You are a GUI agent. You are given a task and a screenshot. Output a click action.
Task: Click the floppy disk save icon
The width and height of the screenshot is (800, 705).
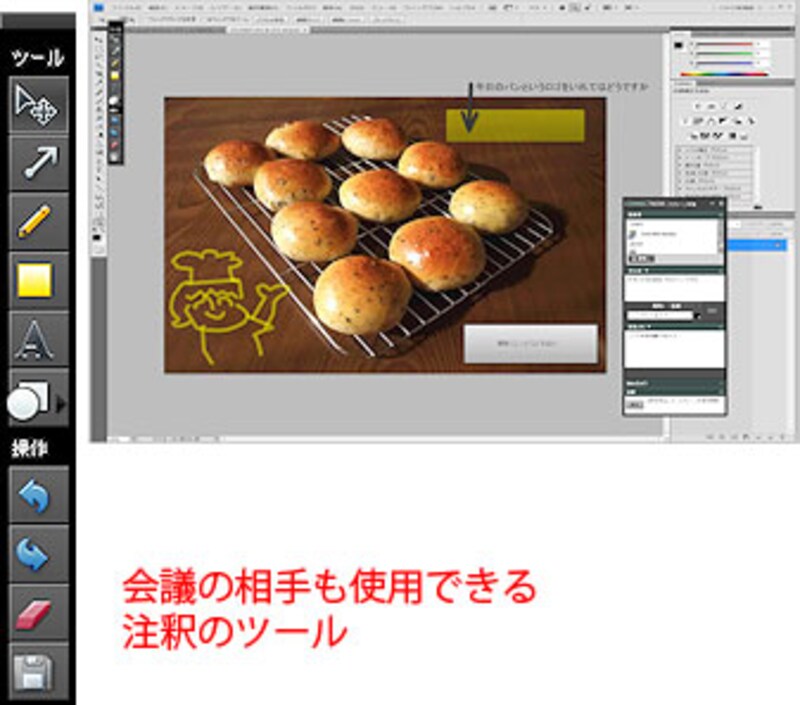click(38, 667)
